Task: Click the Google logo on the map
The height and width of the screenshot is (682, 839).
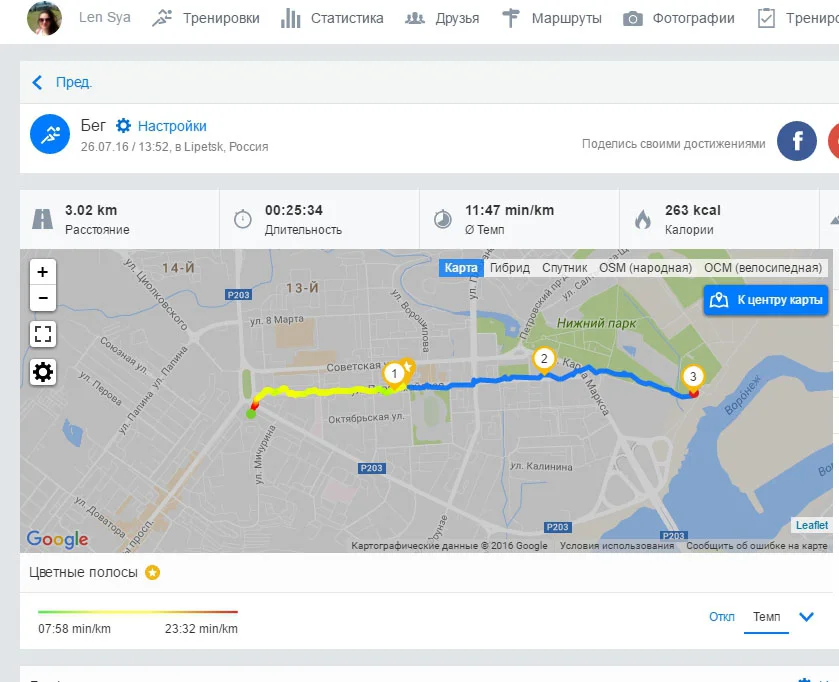Action: [57, 539]
